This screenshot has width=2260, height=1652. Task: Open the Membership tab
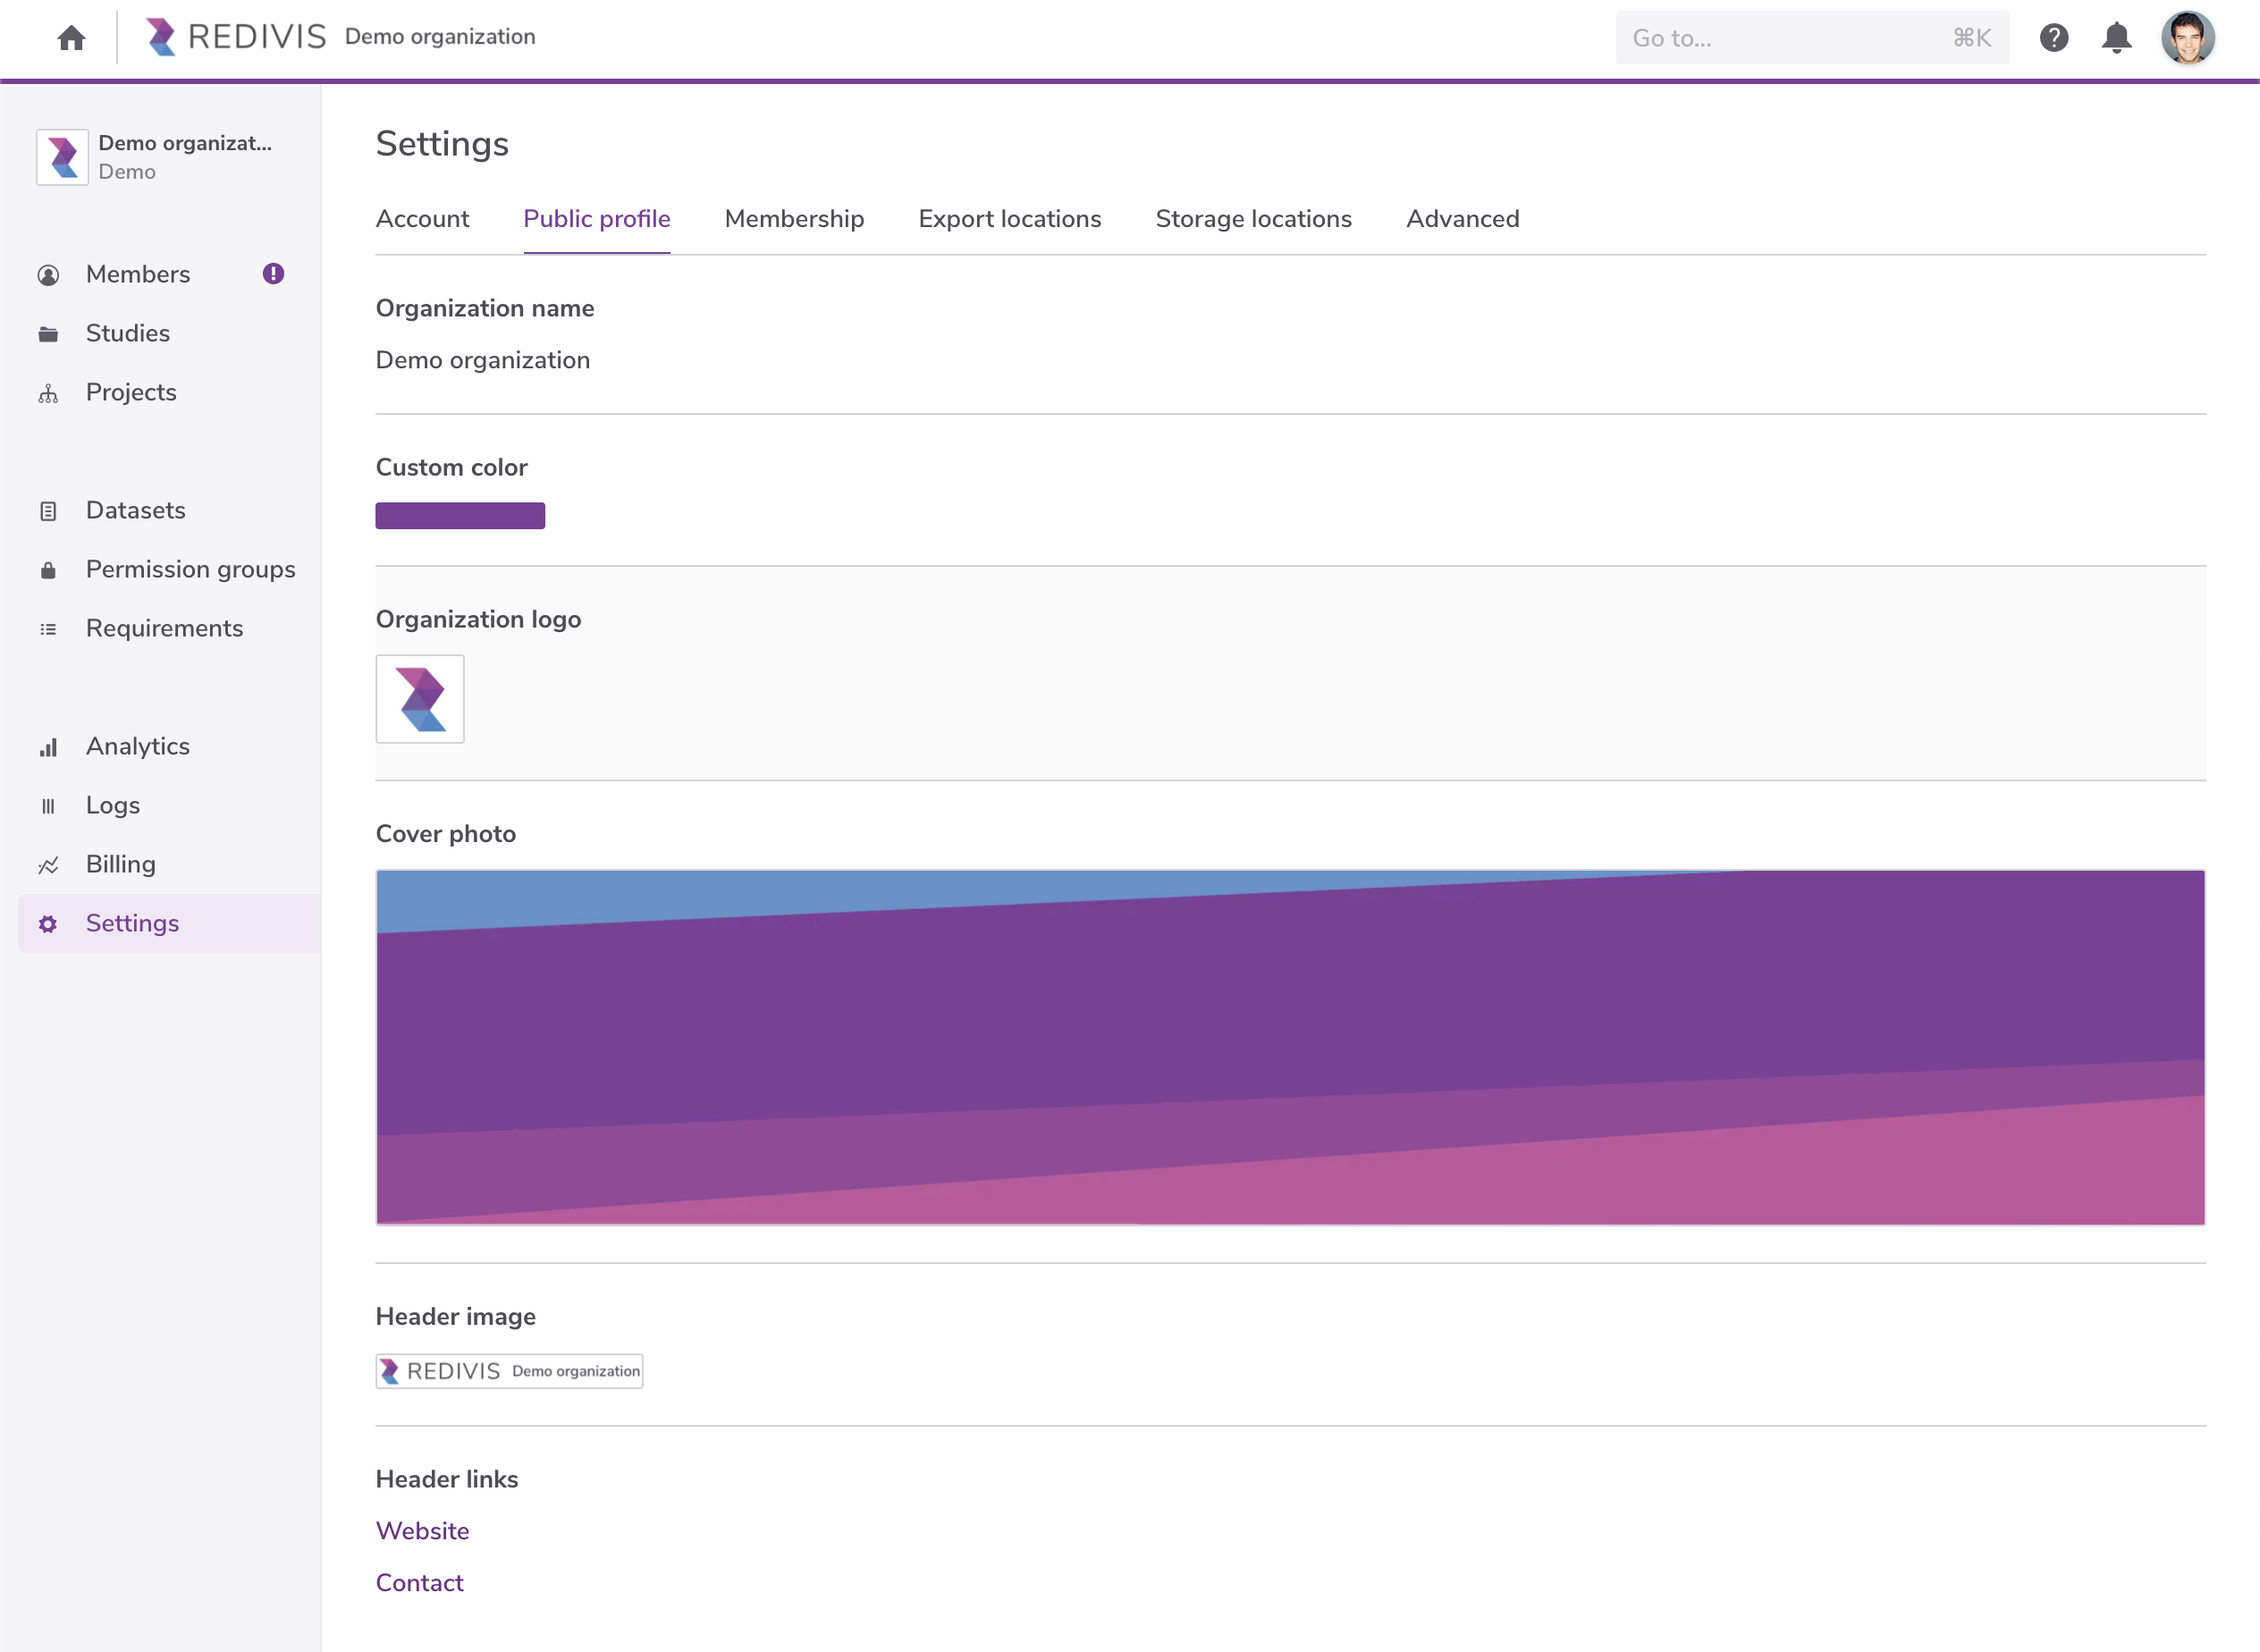[x=794, y=219]
